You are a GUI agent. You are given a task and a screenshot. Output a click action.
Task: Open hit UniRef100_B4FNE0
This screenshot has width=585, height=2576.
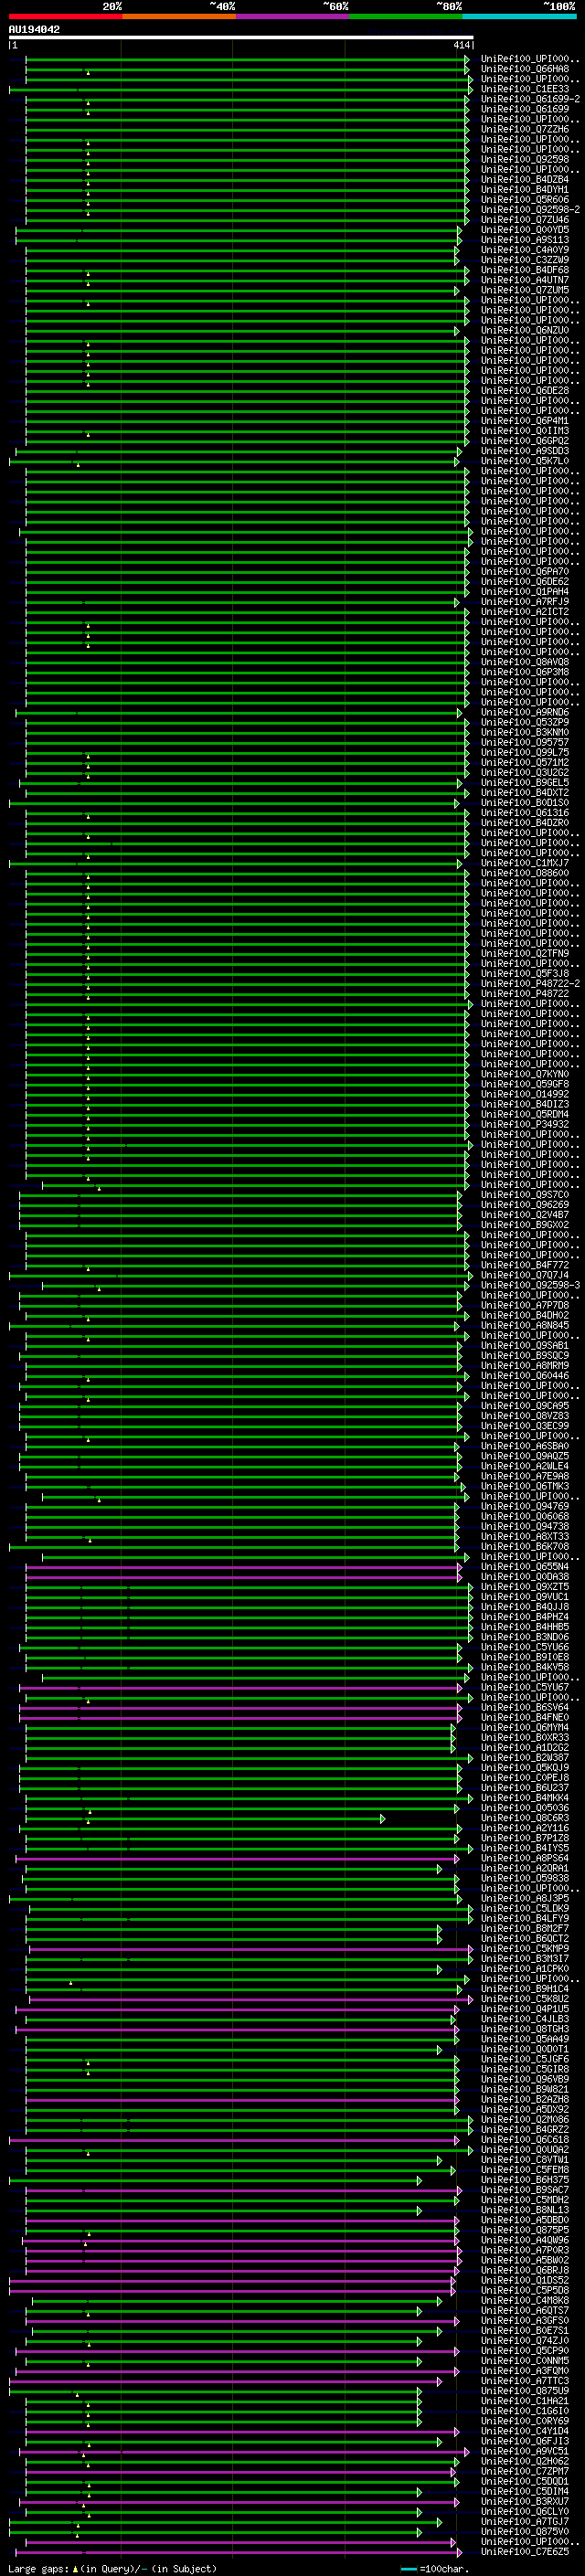coord(525,1717)
